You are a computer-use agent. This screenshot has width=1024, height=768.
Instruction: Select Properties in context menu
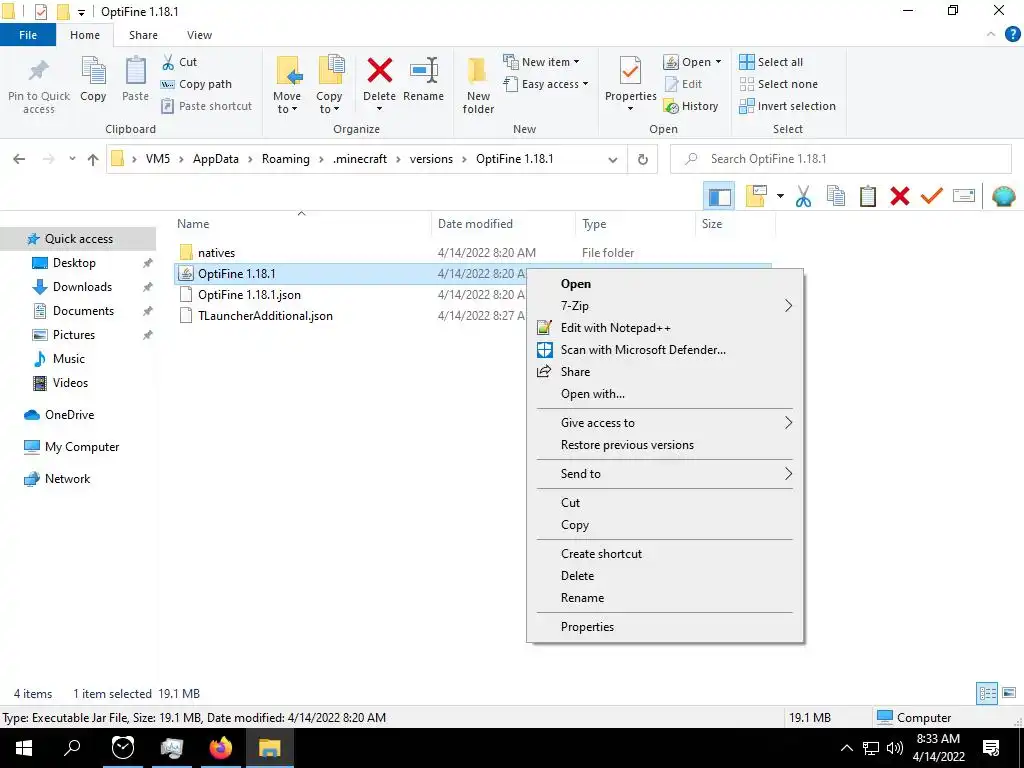tap(664, 627)
